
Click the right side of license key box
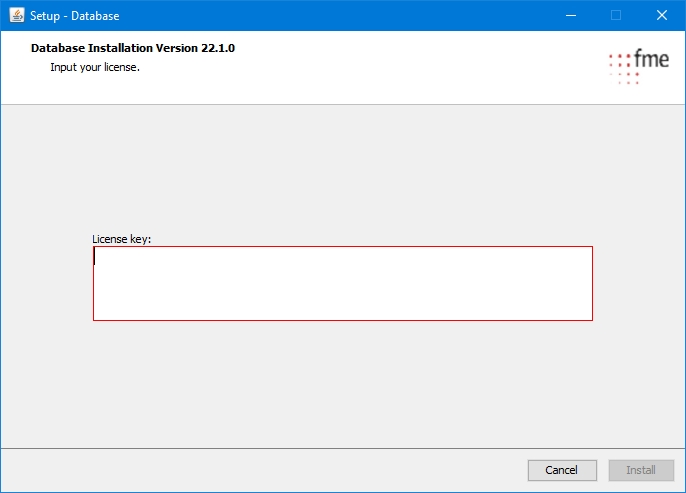click(x=560, y=283)
